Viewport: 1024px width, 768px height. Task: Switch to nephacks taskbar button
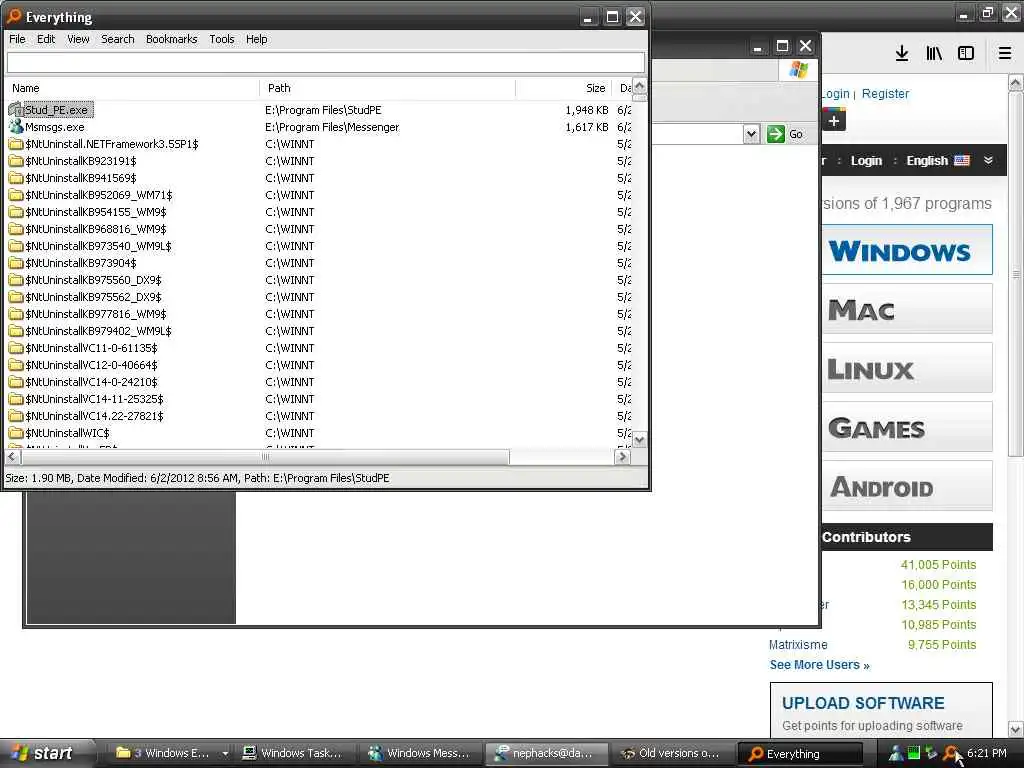tap(546, 753)
